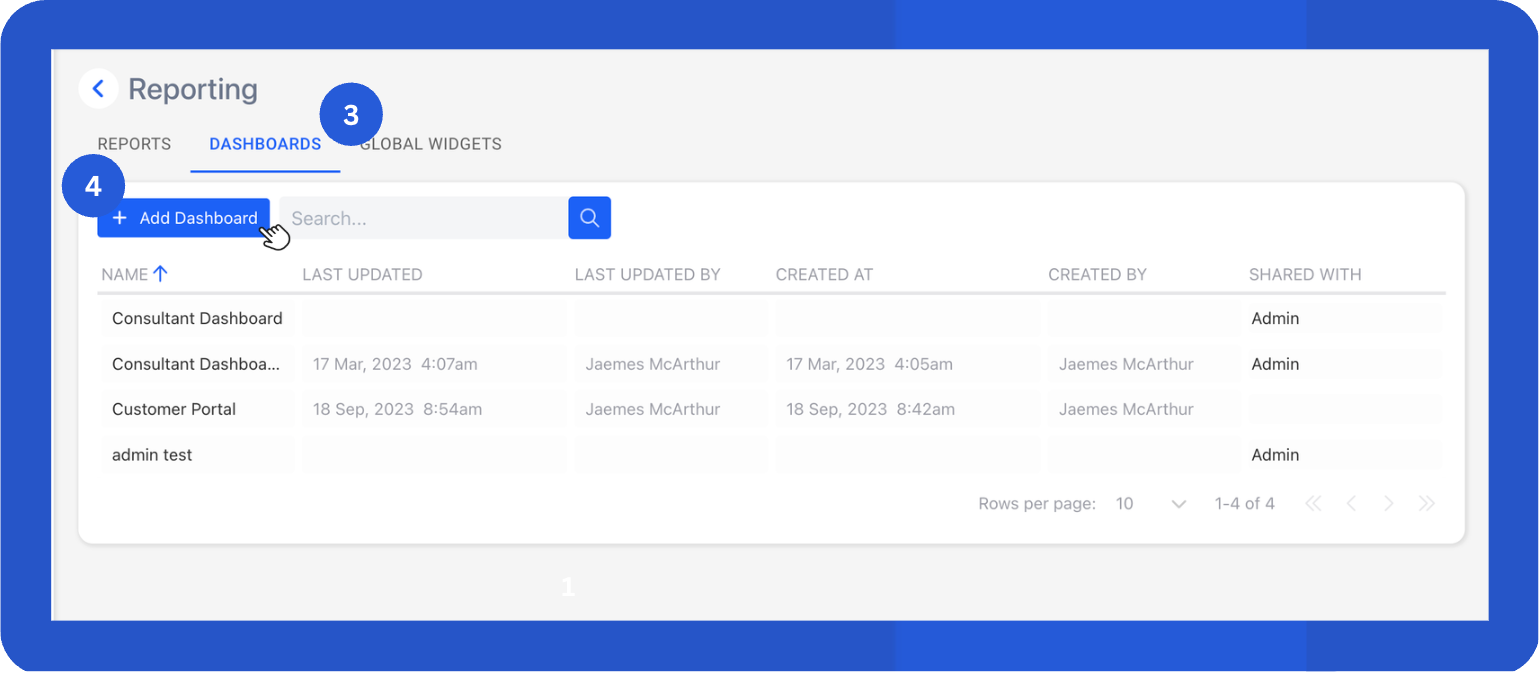Click the 17 Mar, 2023 4:07am cell
The height and width of the screenshot is (676, 1540).
pyautogui.click(x=395, y=364)
